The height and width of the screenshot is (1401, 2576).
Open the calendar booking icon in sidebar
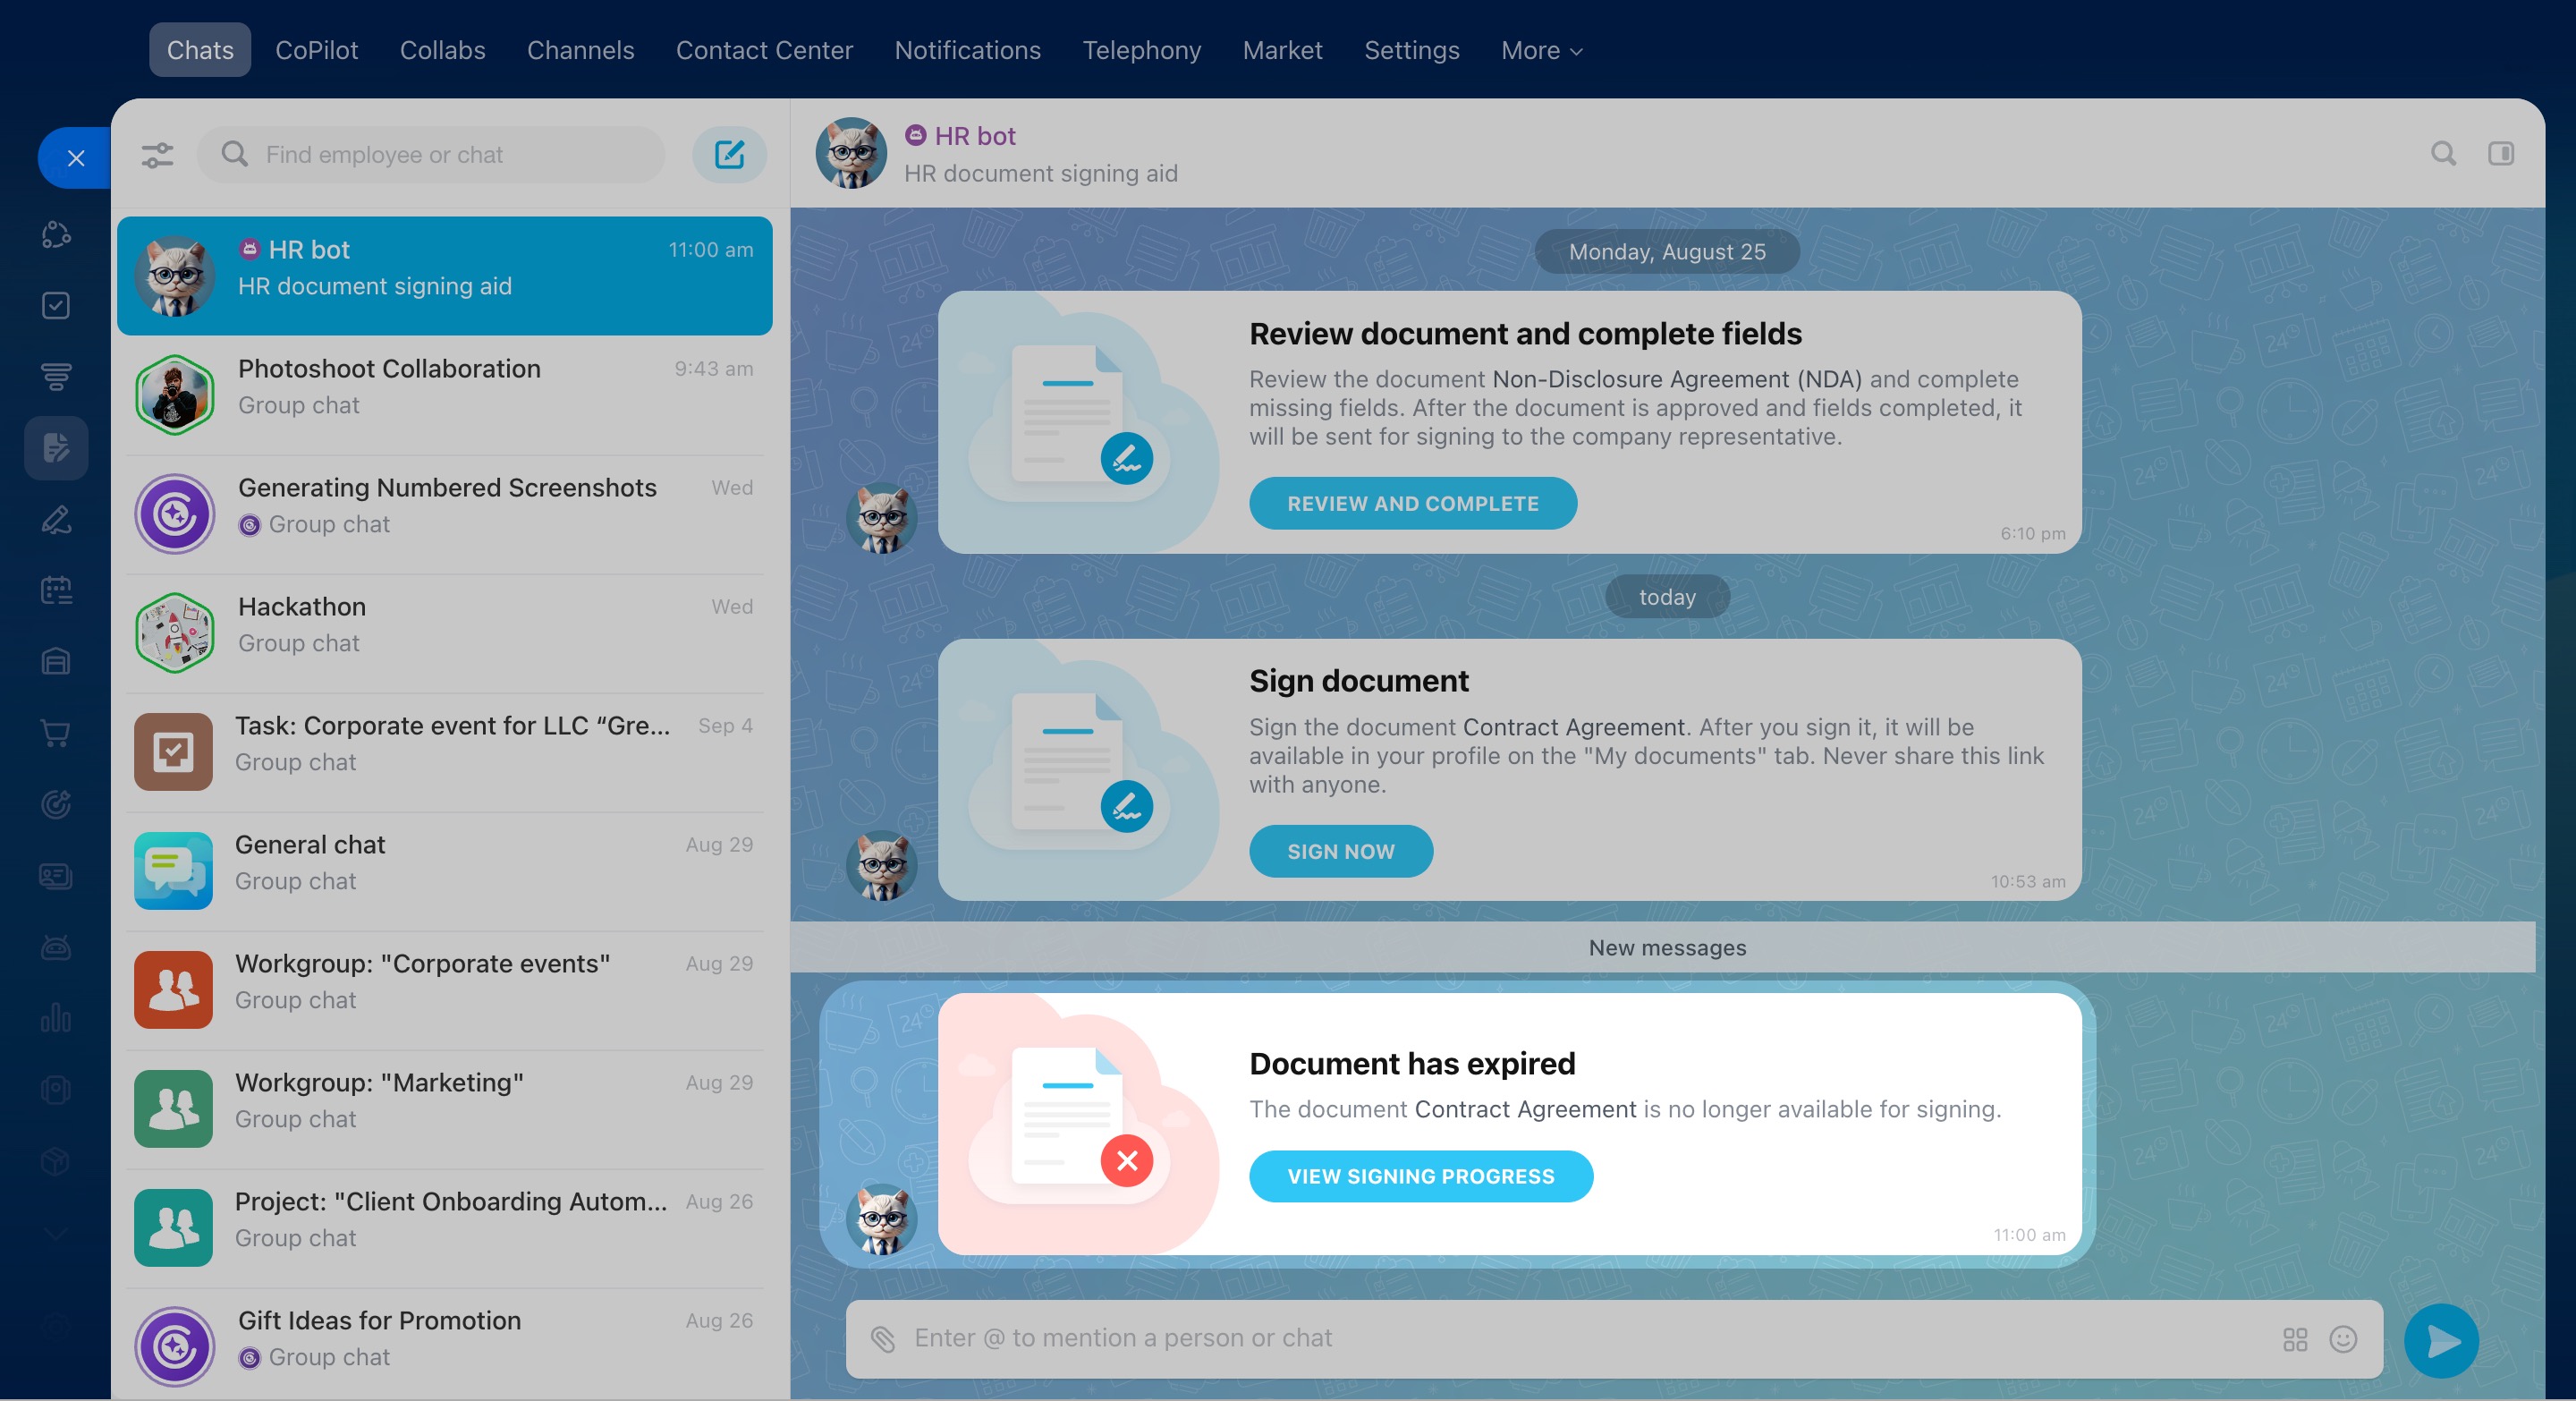[56, 590]
